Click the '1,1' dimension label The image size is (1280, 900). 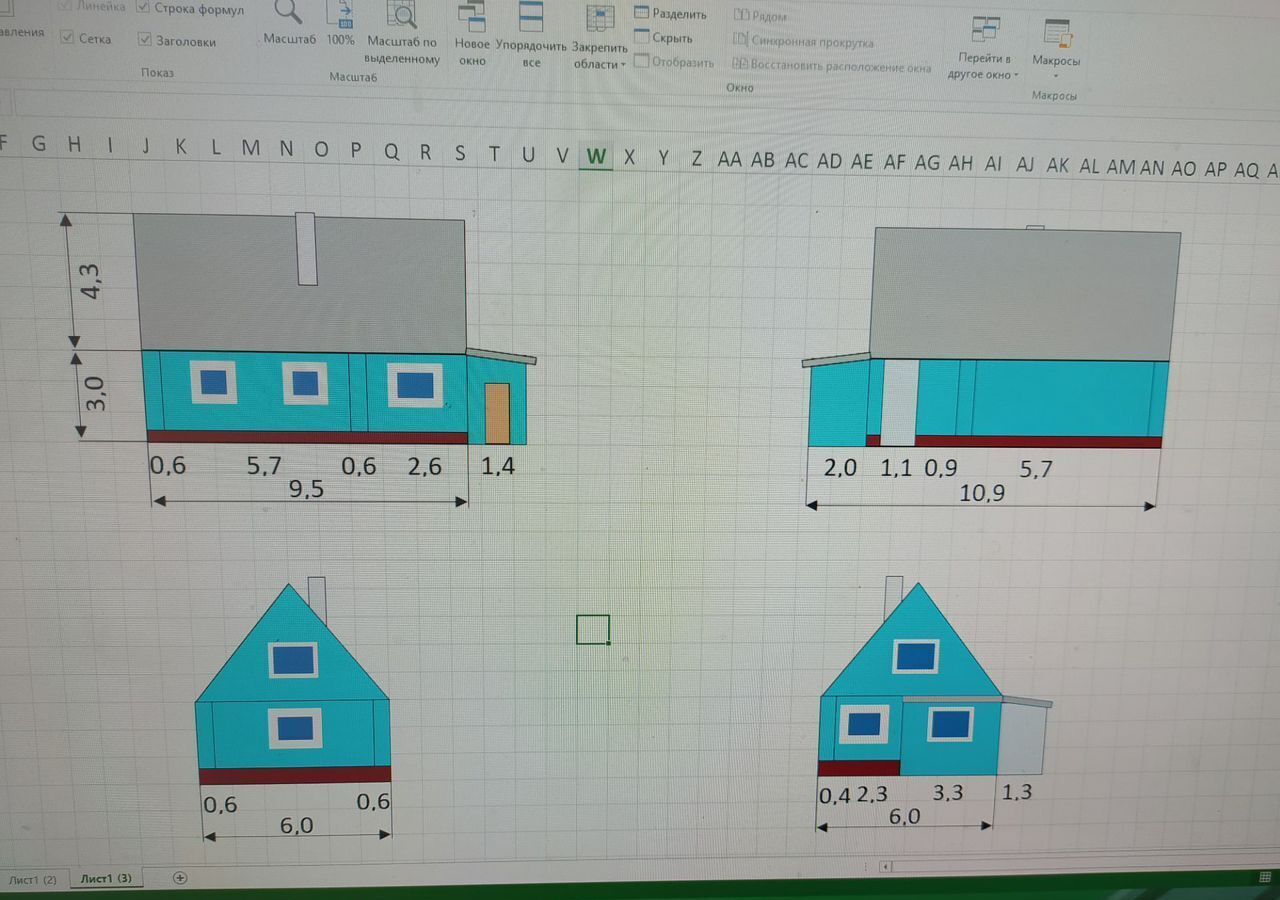tap(897, 467)
